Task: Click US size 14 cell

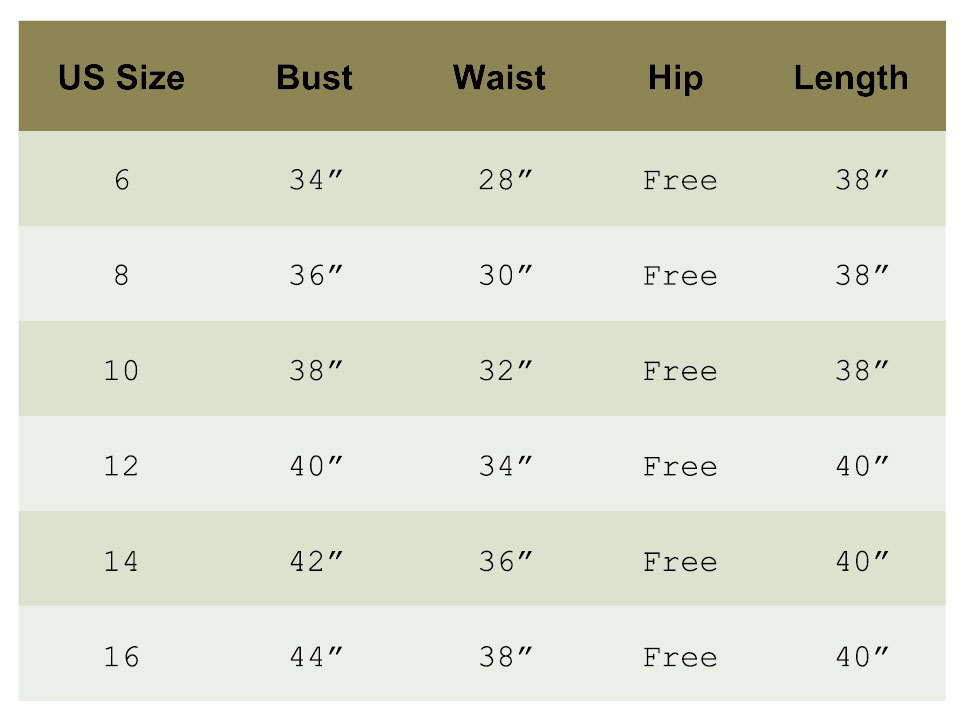Action: point(121,562)
